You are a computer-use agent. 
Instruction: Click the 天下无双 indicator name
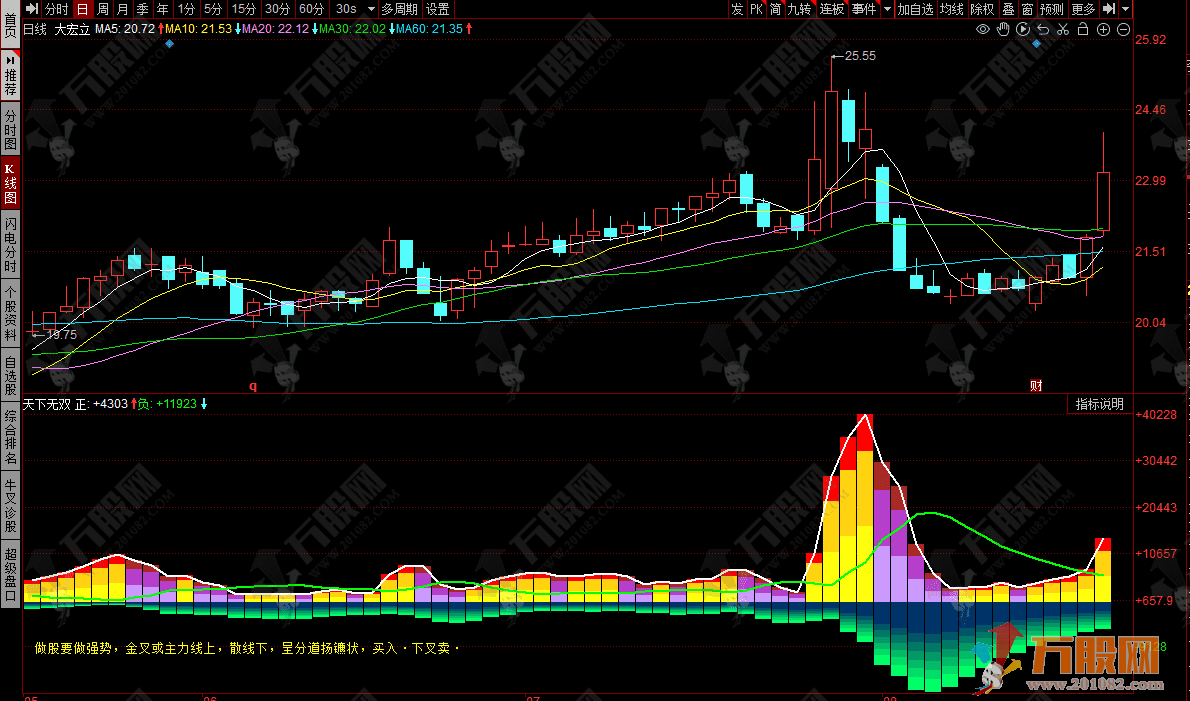(x=46, y=404)
